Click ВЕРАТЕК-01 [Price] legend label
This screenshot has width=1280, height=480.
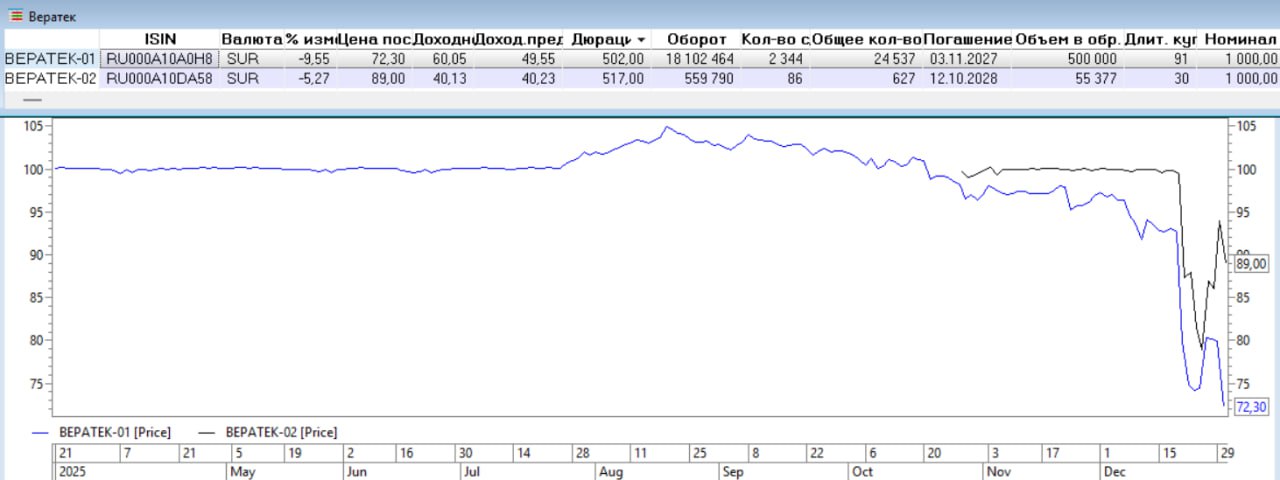(x=114, y=432)
